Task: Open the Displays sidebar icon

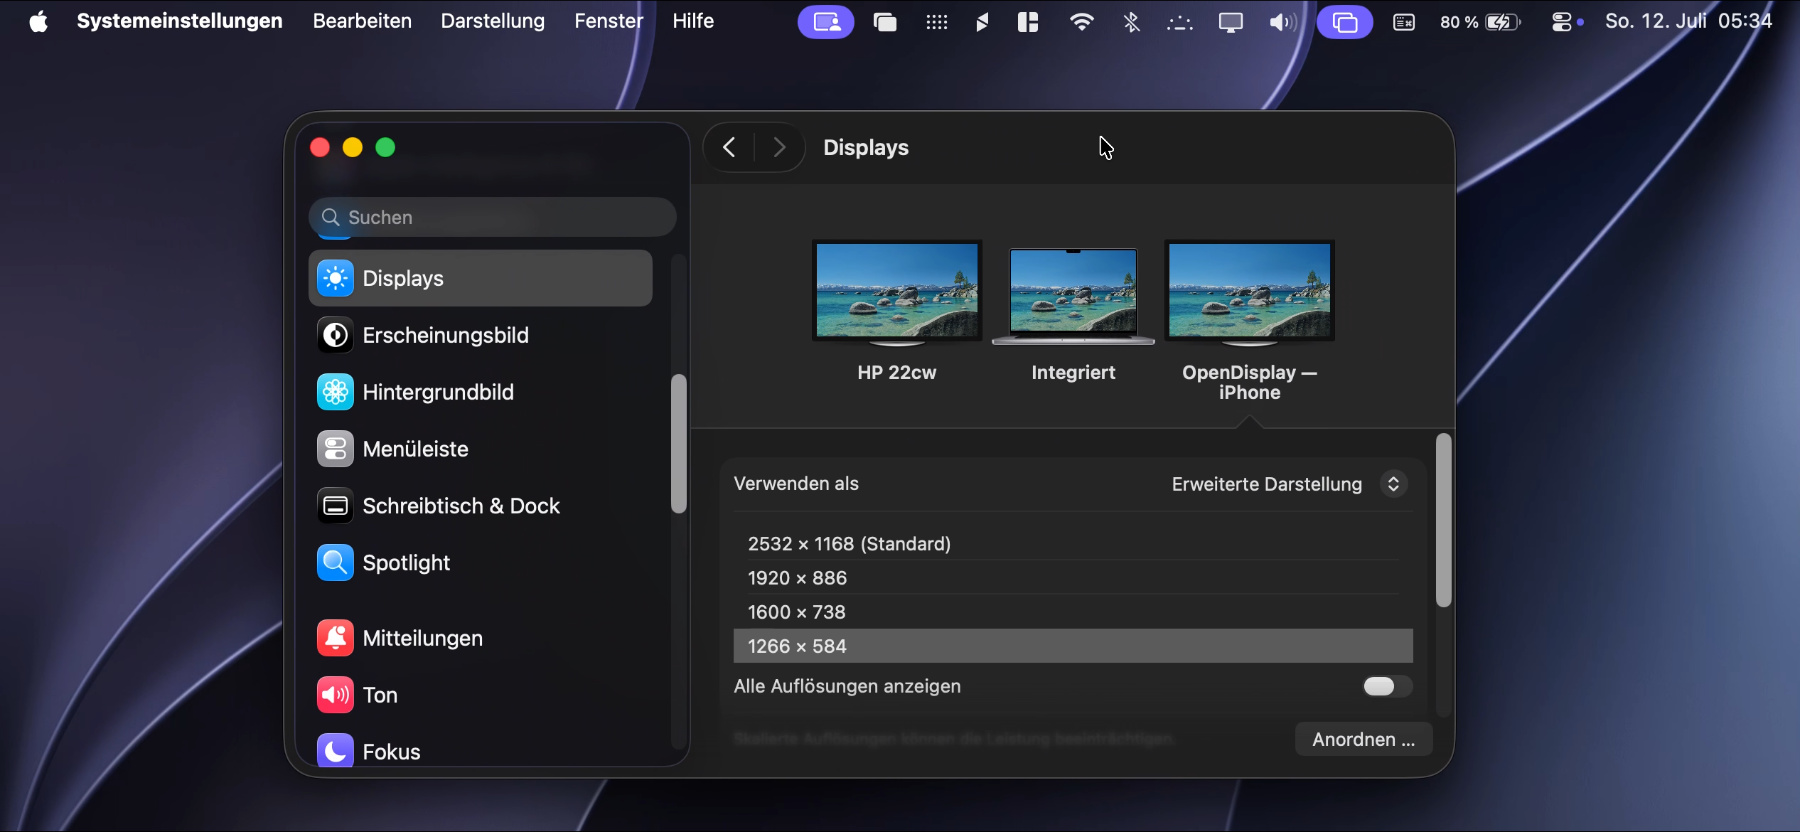Action: click(x=335, y=278)
